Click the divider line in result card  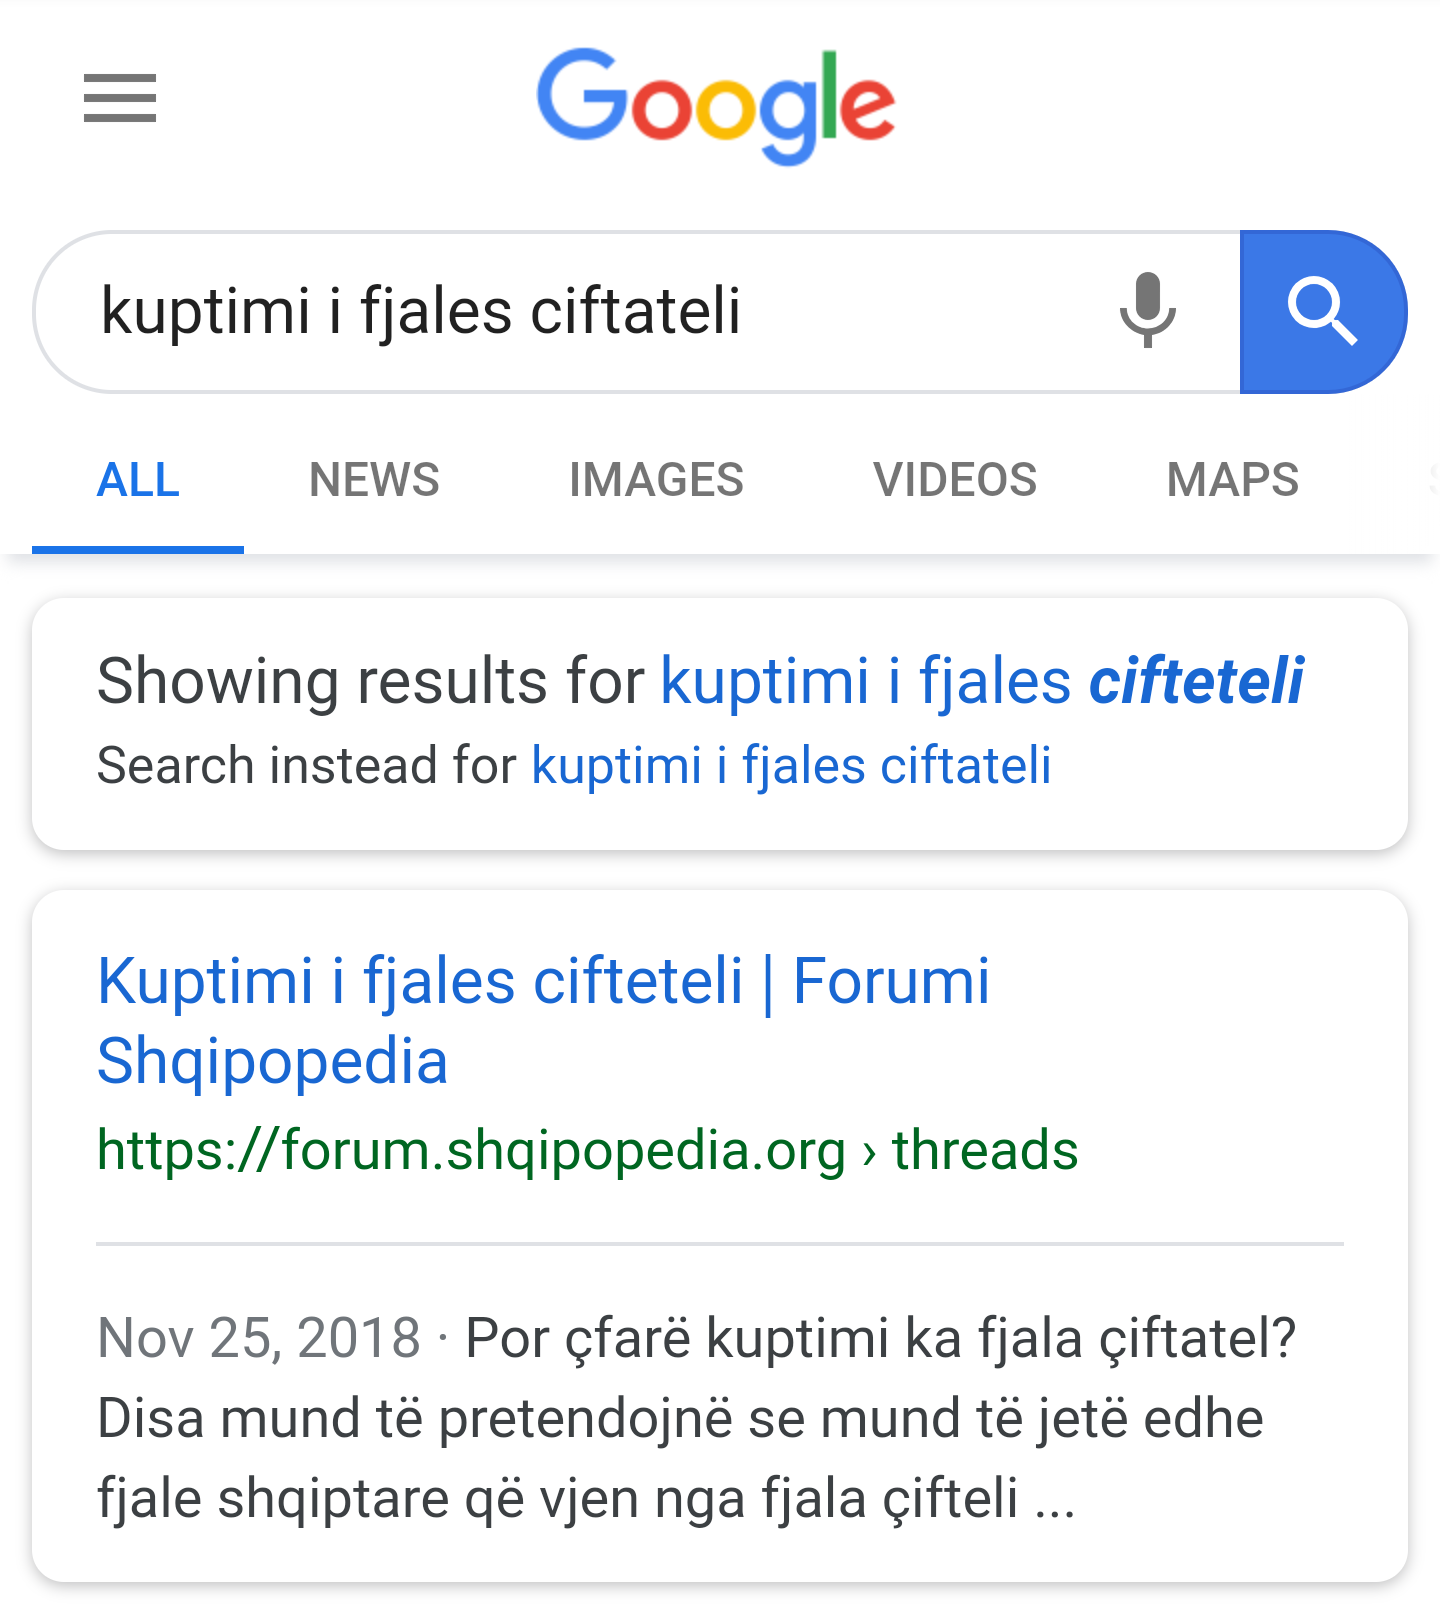click(x=720, y=1244)
